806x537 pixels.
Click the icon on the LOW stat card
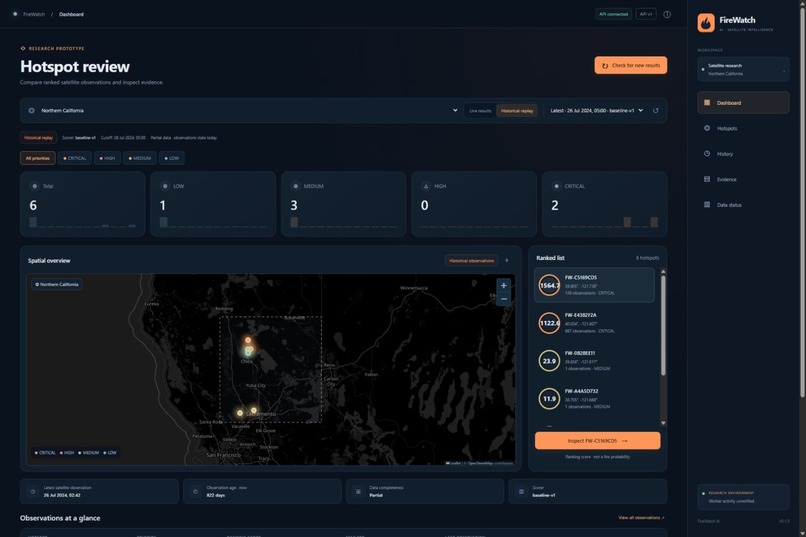coord(164,186)
